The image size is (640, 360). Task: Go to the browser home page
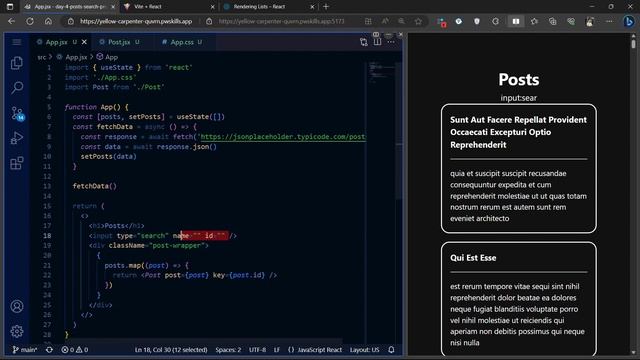48,21
